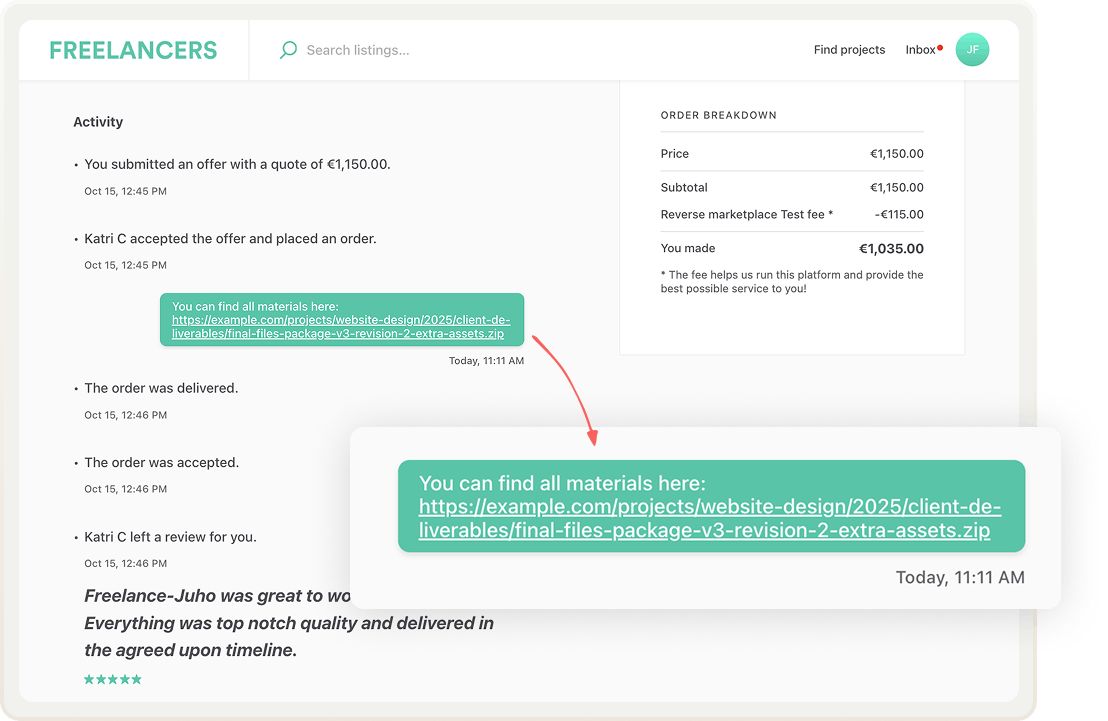Click the Activity section heading
1108x721 pixels.
coord(98,121)
